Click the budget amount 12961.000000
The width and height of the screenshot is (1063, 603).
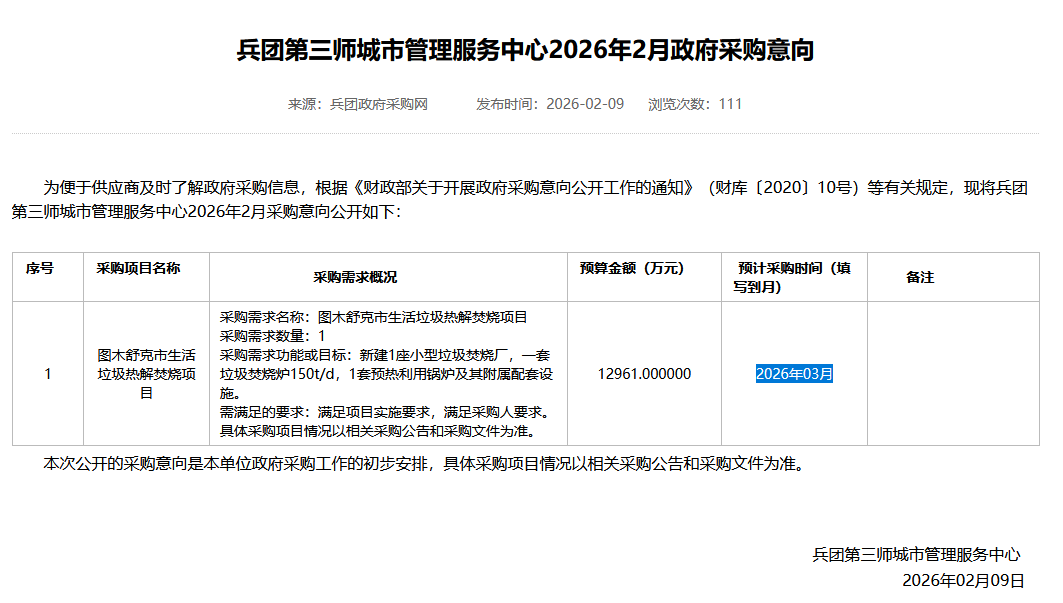644,374
